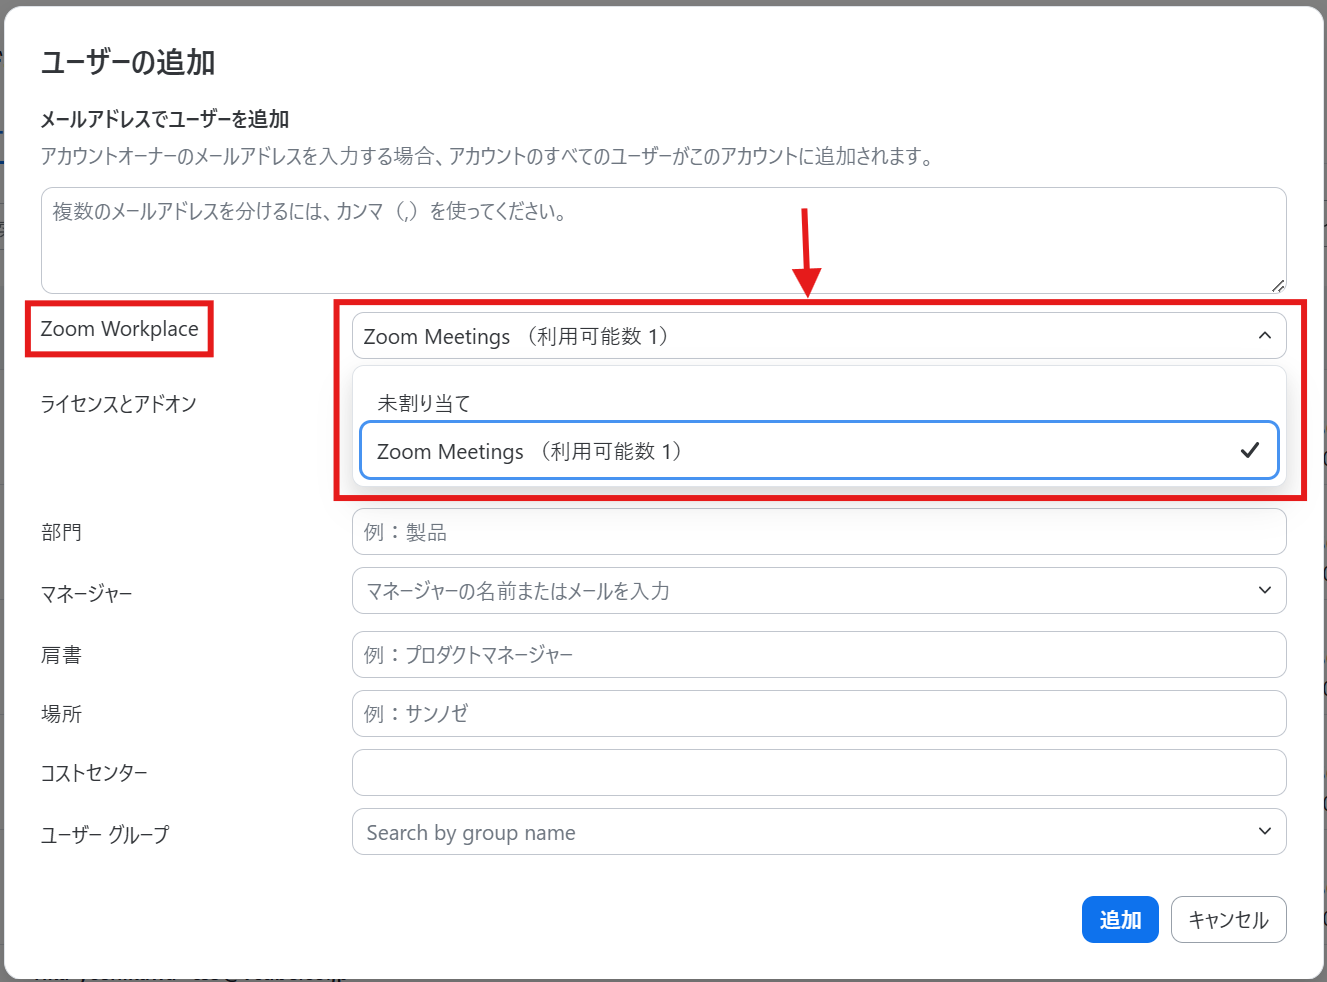1327x982 pixels.
Task: Click the メールアドレスでユーザーを追加 heading
Action: [x=165, y=119]
